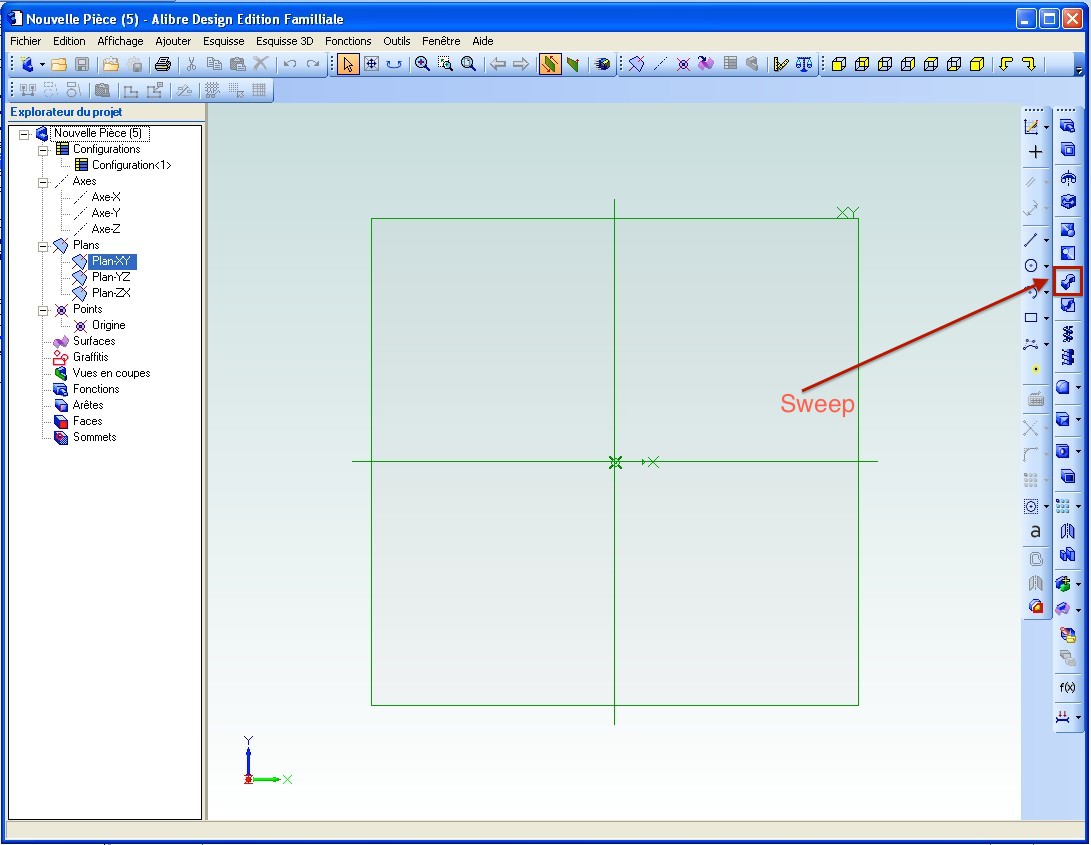Select Axe-Z in the tree
The image size is (1091, 845).
coord(106,229)
